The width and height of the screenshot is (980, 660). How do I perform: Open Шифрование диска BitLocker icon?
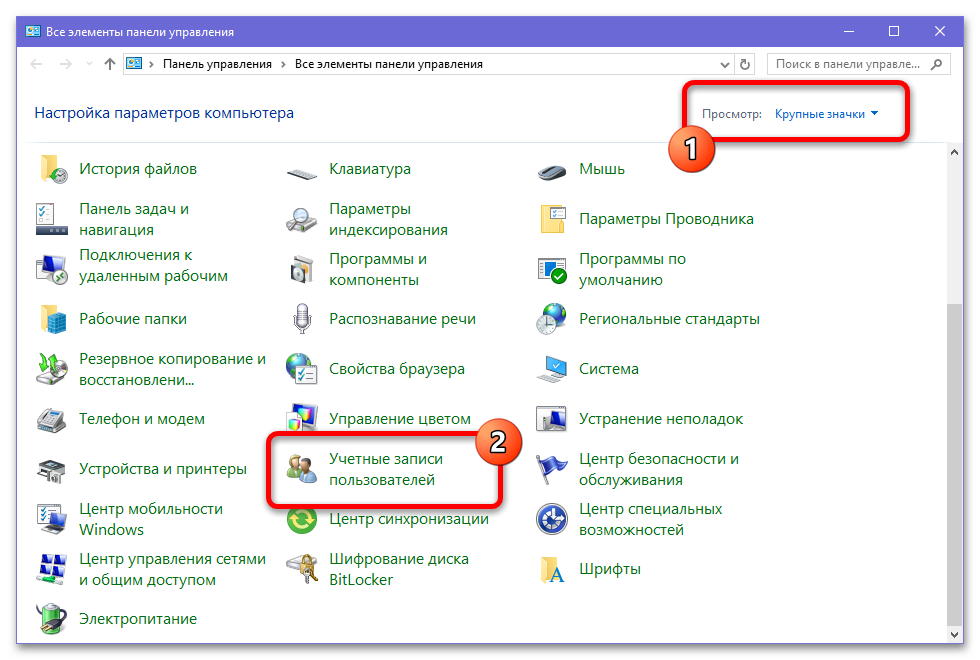coord(302,569)
